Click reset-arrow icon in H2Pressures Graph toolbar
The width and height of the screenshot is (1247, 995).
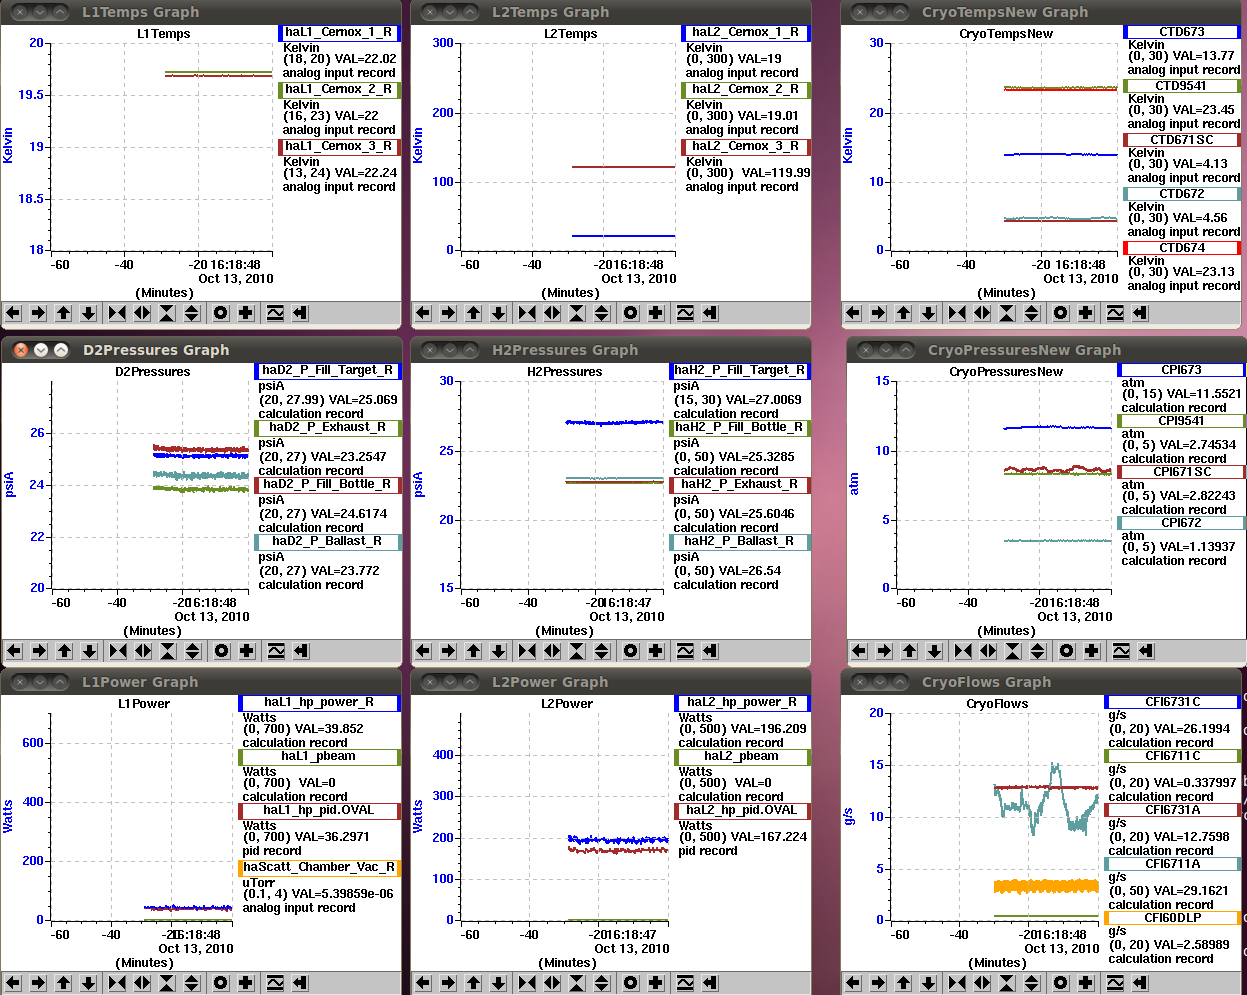[x=710, y=651]
